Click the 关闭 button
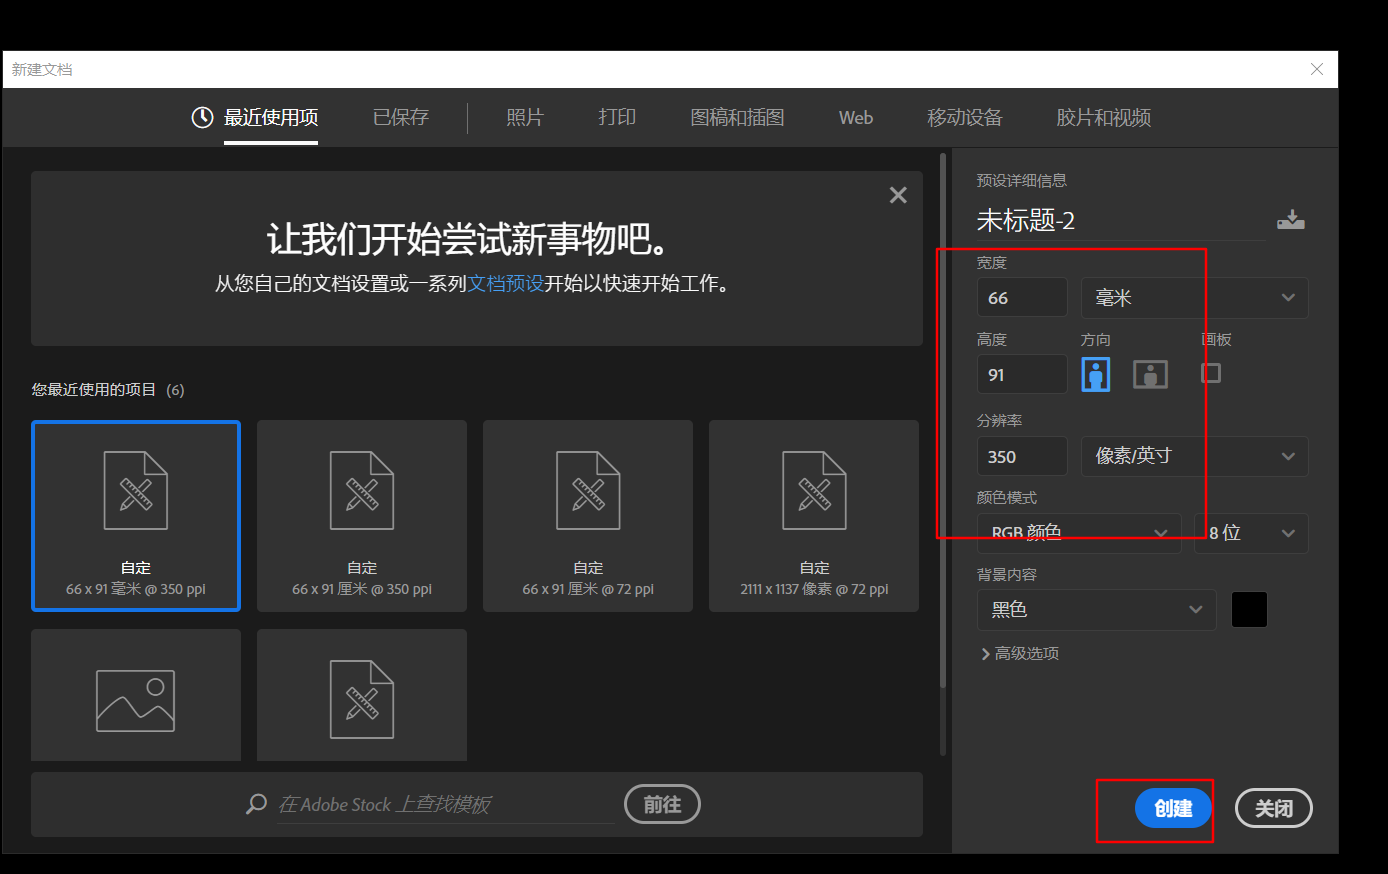Screen dimensions: 1388x874 click(x=1274, y=808)
